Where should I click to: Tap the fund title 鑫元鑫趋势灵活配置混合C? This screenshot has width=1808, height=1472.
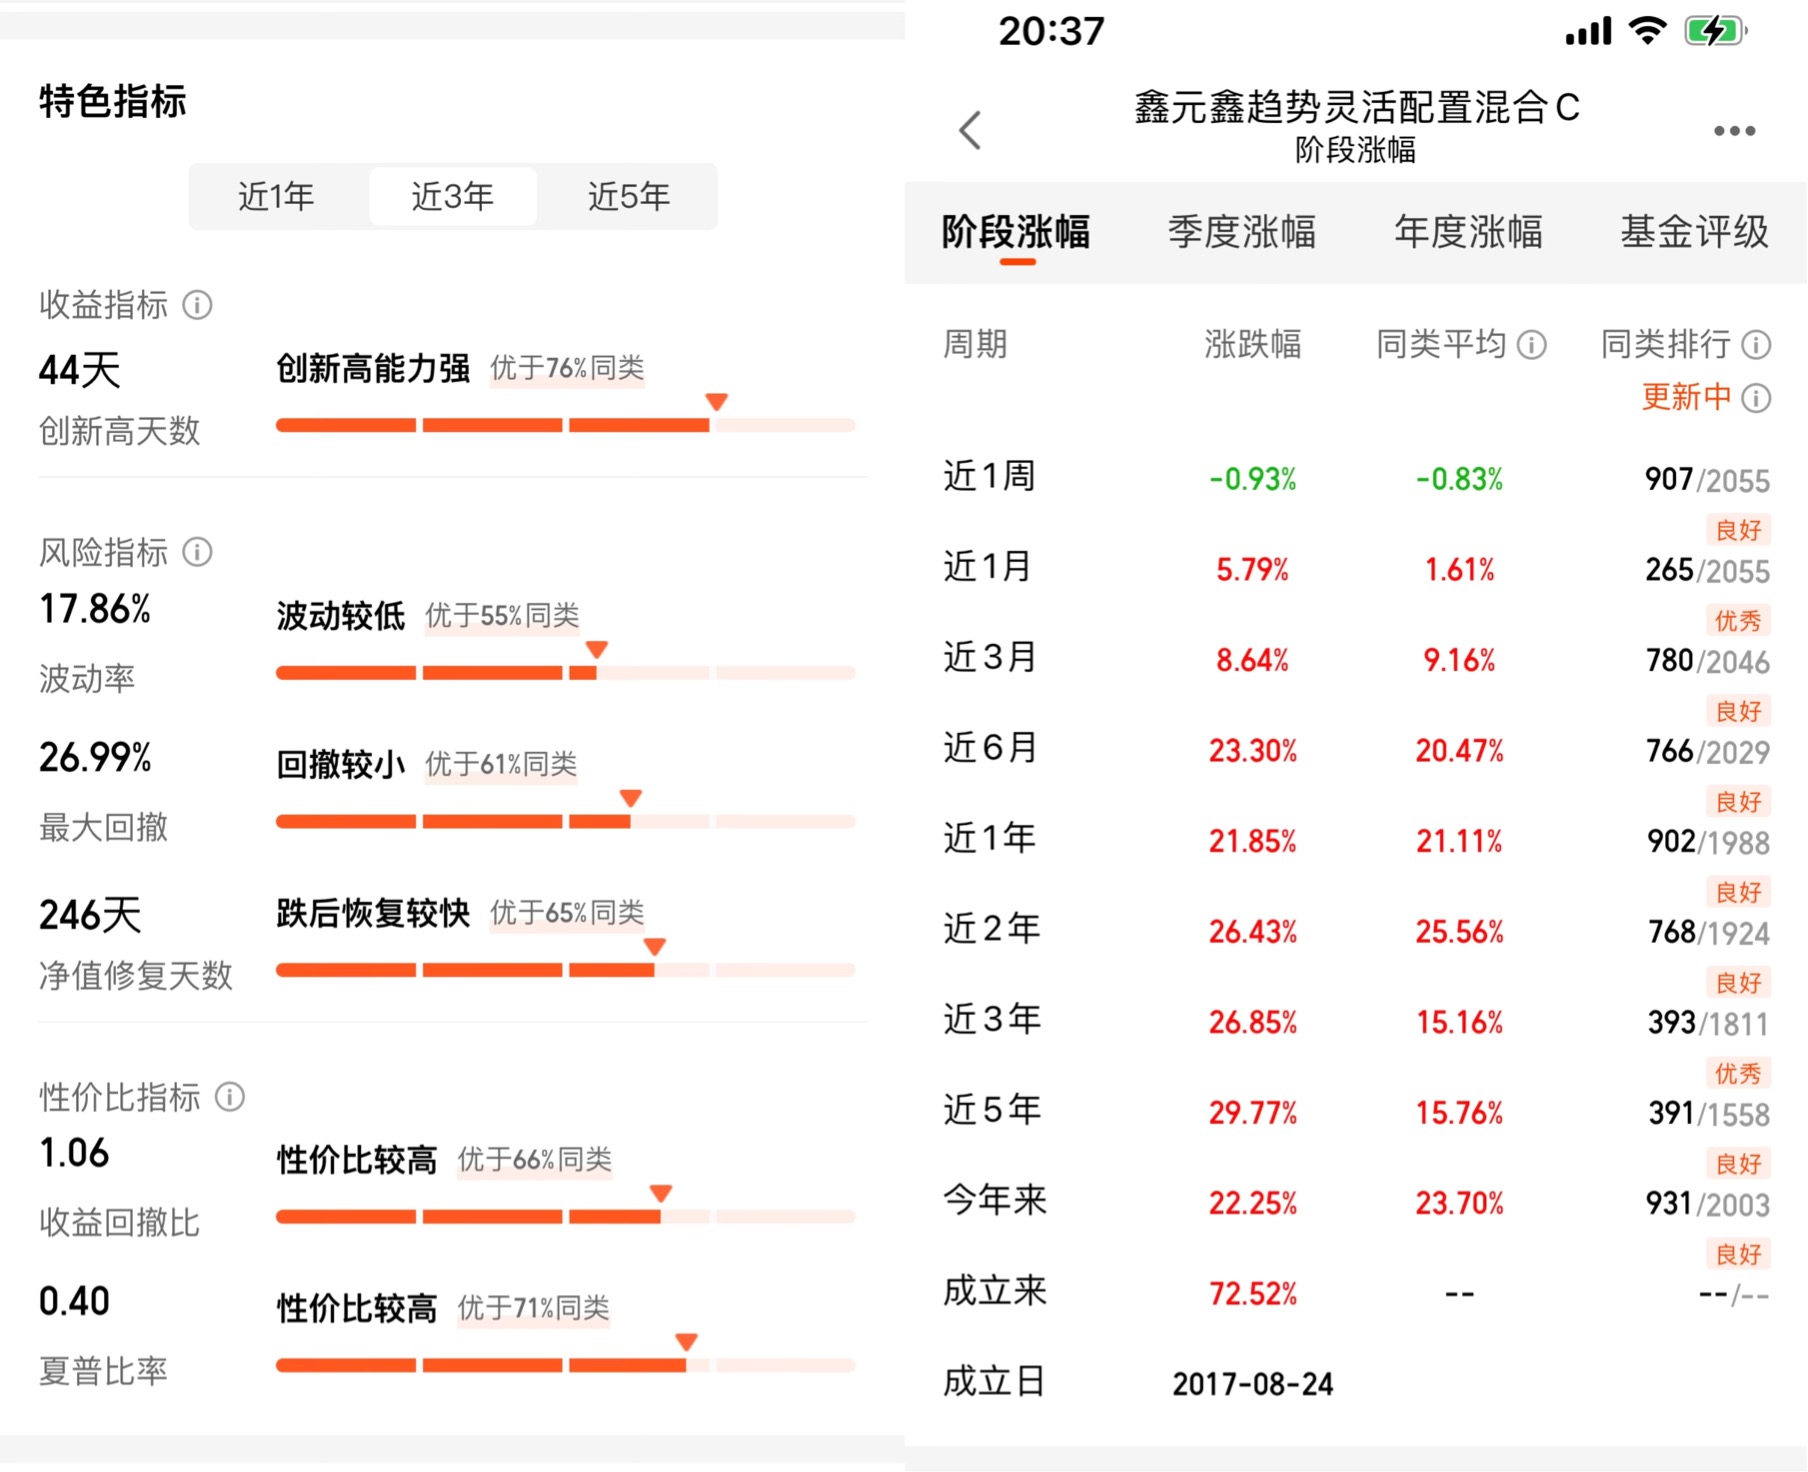coord(1356,107)
